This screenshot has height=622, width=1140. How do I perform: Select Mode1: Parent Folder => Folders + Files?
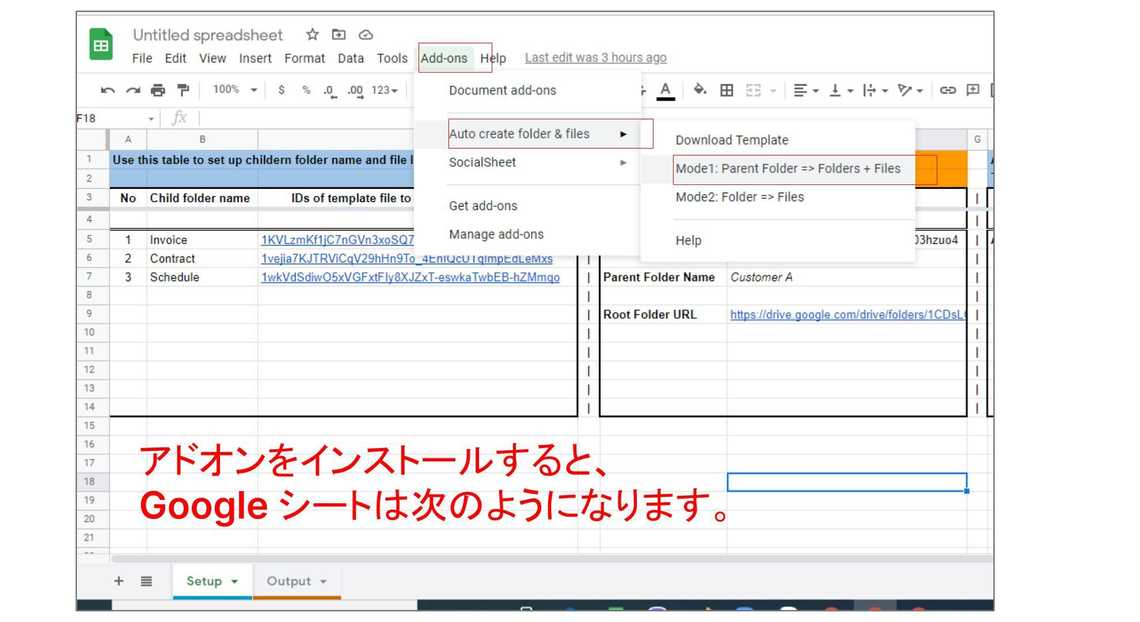pos(787,168)
